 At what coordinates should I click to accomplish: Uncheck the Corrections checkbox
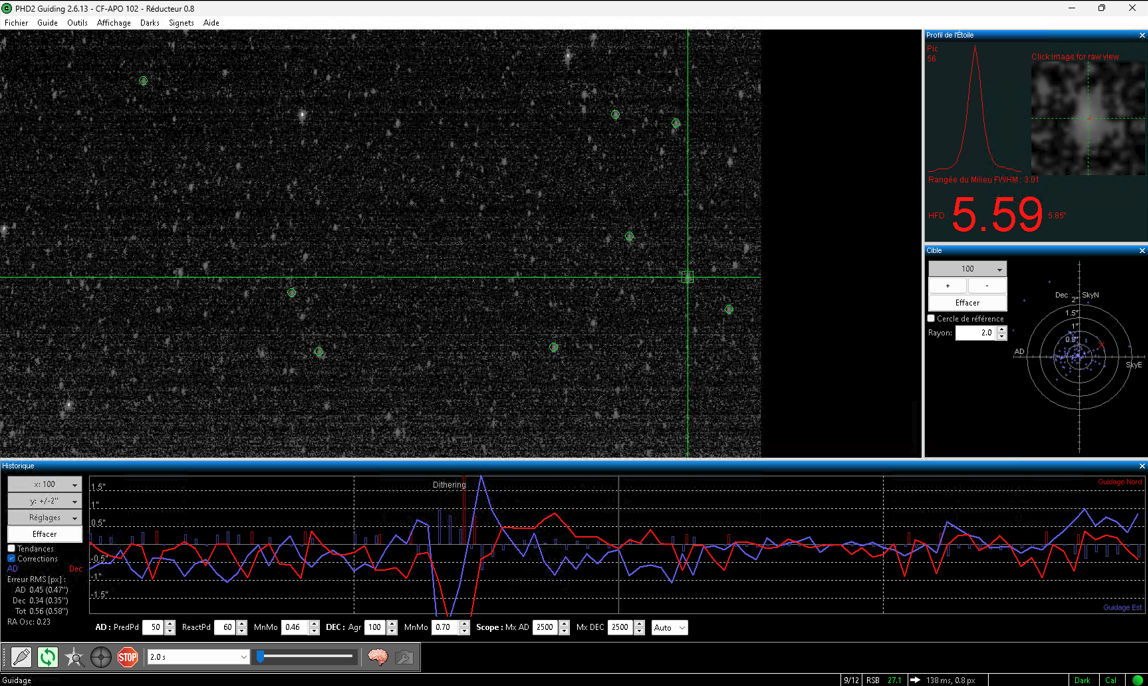(11, 559)
